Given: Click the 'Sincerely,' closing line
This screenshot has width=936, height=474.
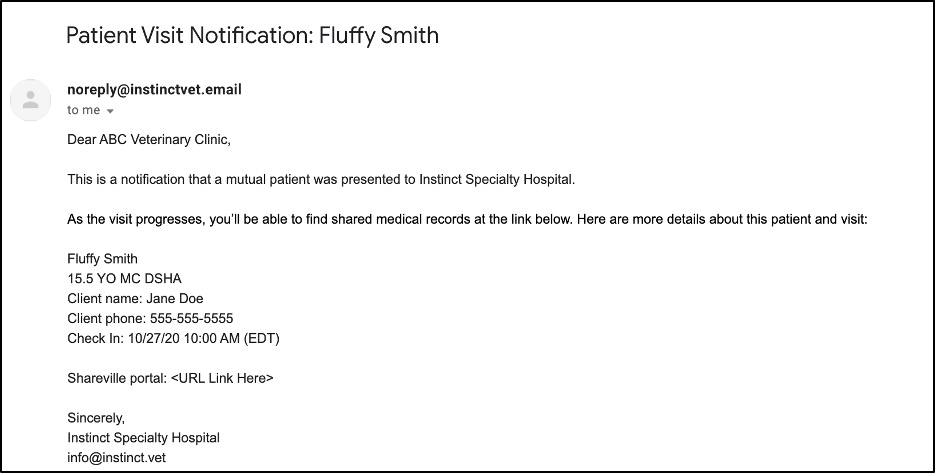Looking at the screenshot, I should 96,418.
